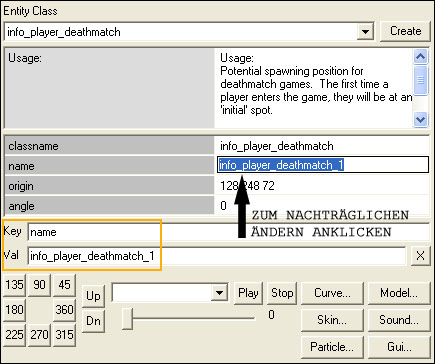
Task: Open the Entity Class dropdown arrow
Action: tap(365, 32)
